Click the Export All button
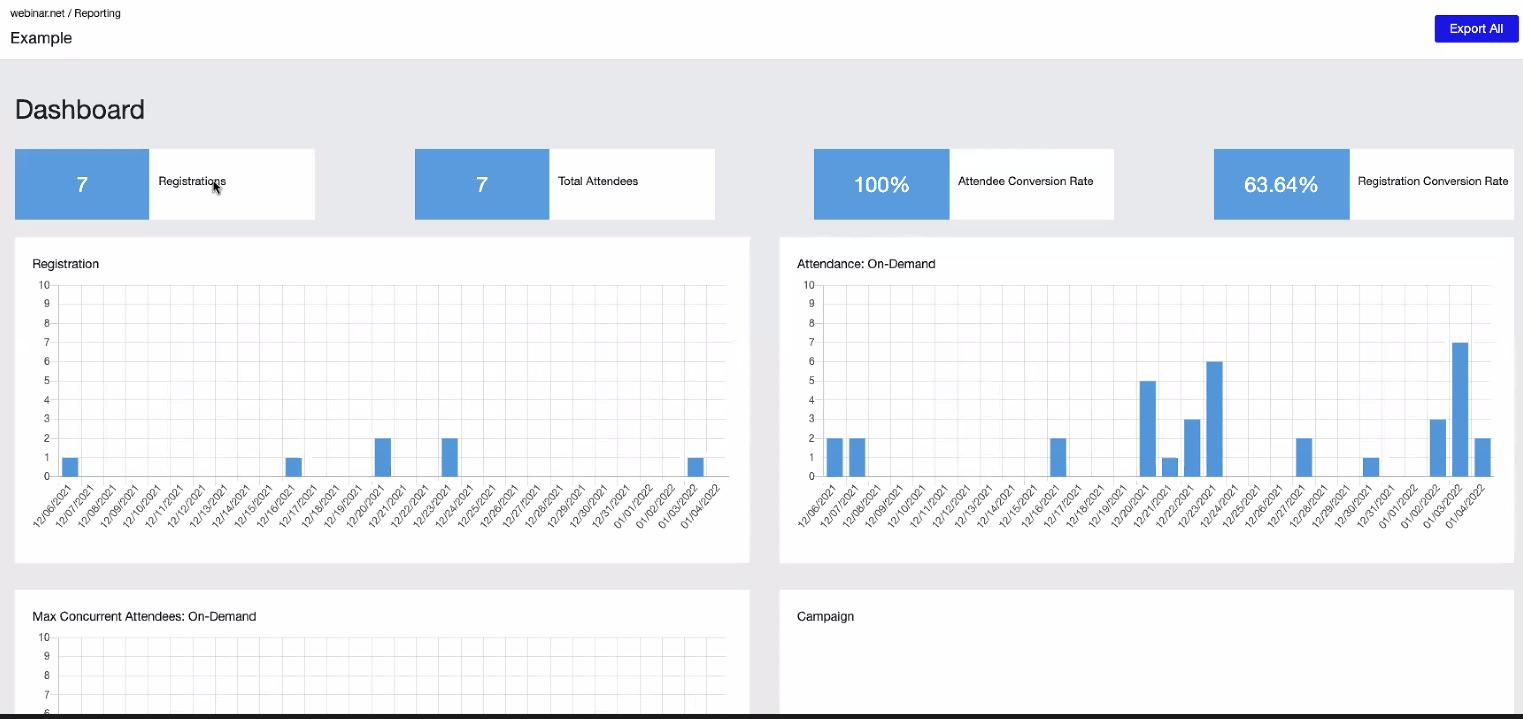1523x719 pixels. point(1476,29)
